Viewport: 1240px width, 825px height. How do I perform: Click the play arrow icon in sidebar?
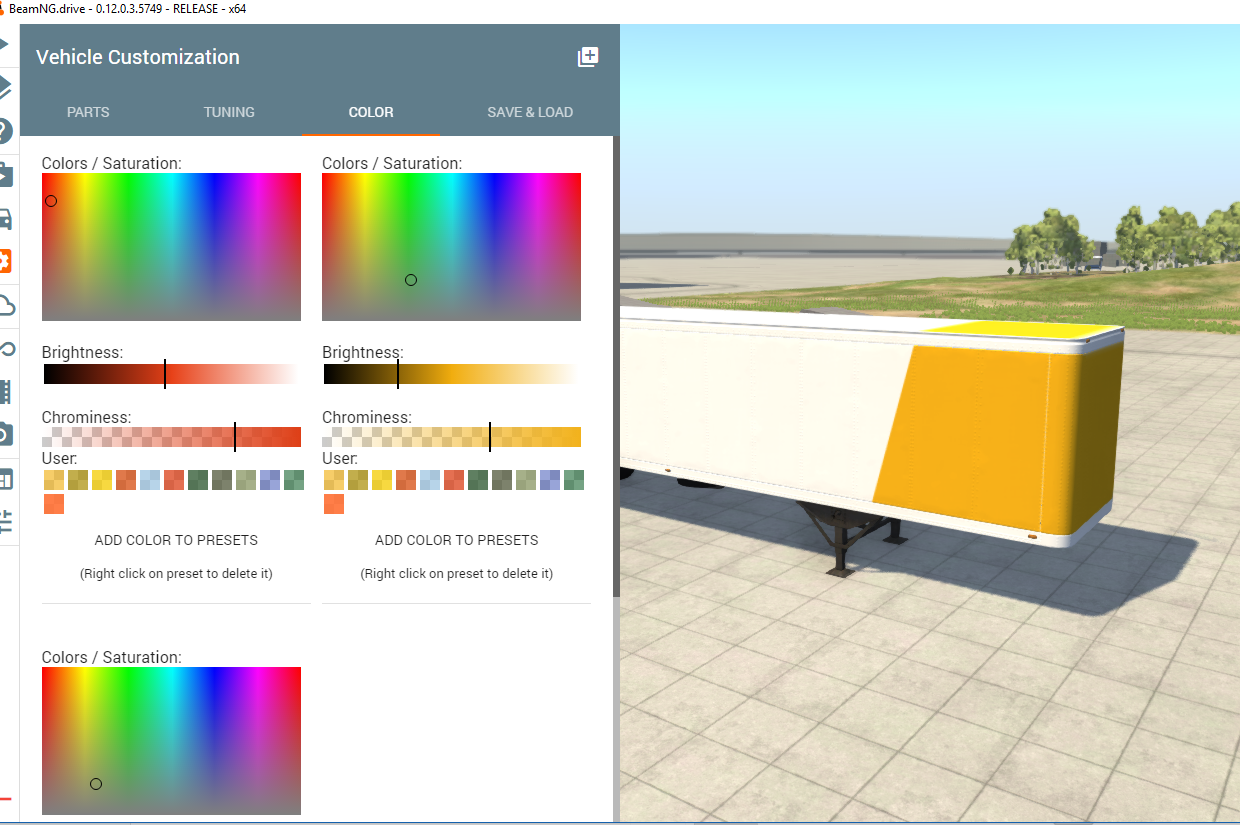(x=4, y=45)
